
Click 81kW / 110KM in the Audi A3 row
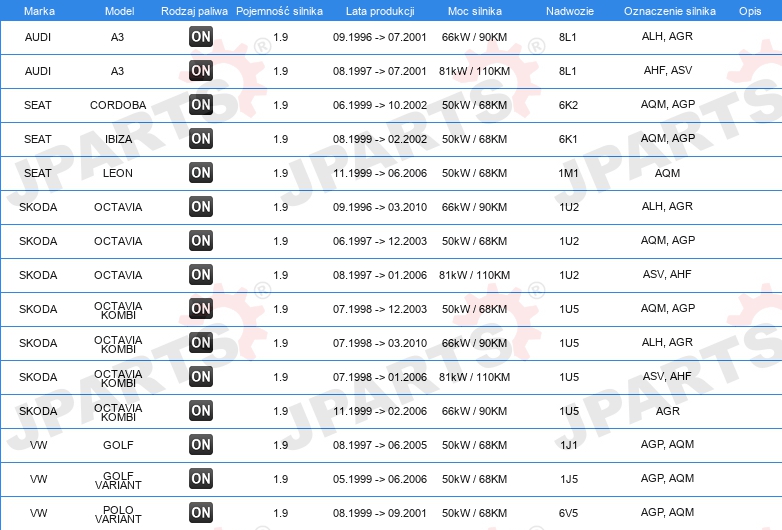point(474,71)
